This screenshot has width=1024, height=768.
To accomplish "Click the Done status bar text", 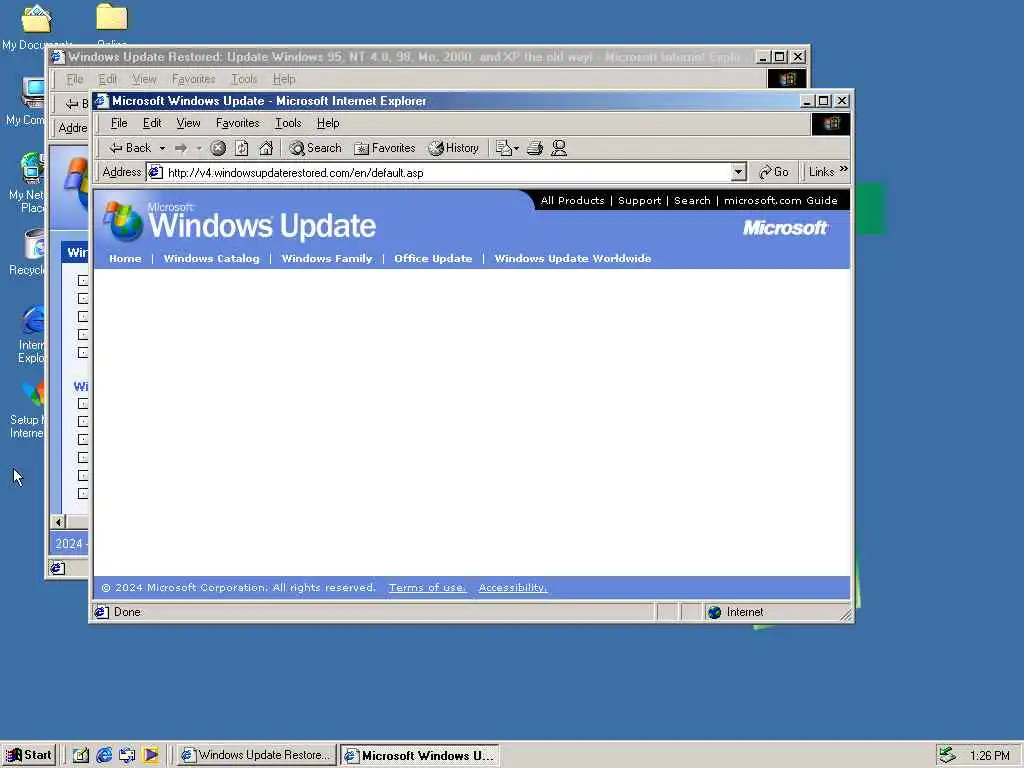I will 127,612.
